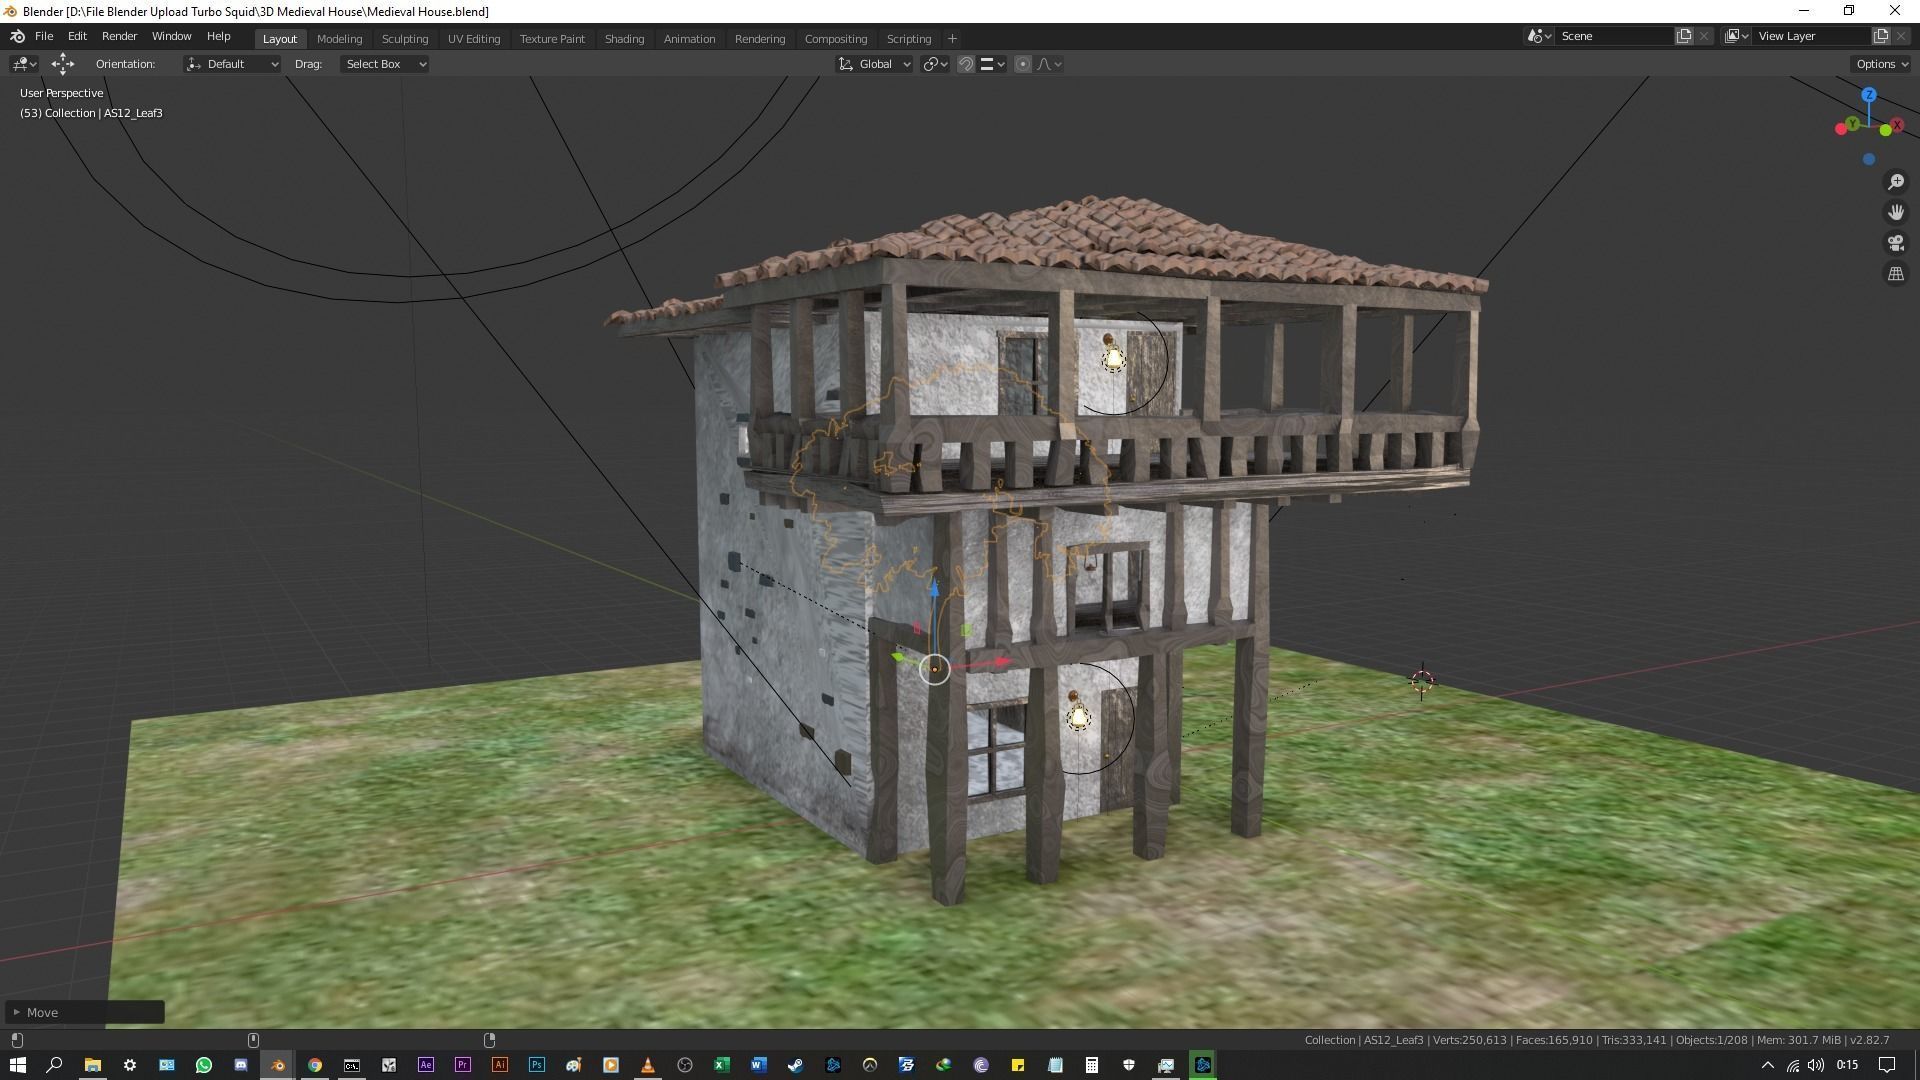The image size is (1920, 1080).
Task: Click the View Layer name field
Action: click(1812, 36)
